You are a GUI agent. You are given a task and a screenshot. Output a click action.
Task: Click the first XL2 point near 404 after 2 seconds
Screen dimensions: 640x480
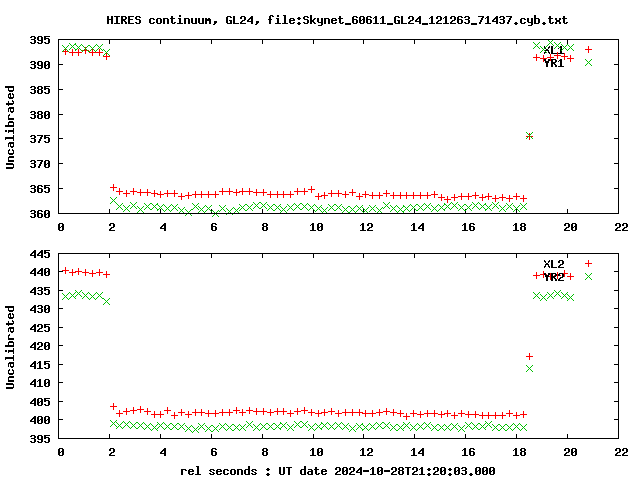point(113,407)
